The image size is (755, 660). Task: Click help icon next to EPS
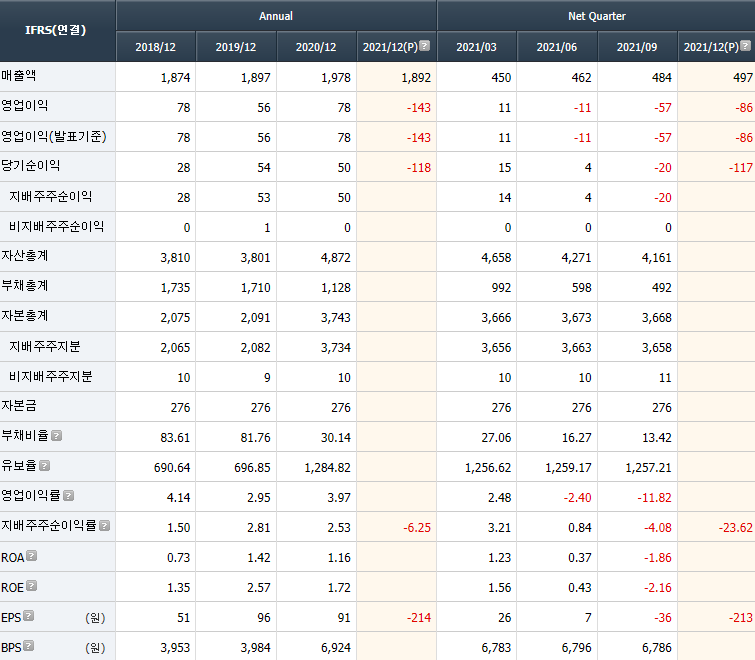[28, 615]
